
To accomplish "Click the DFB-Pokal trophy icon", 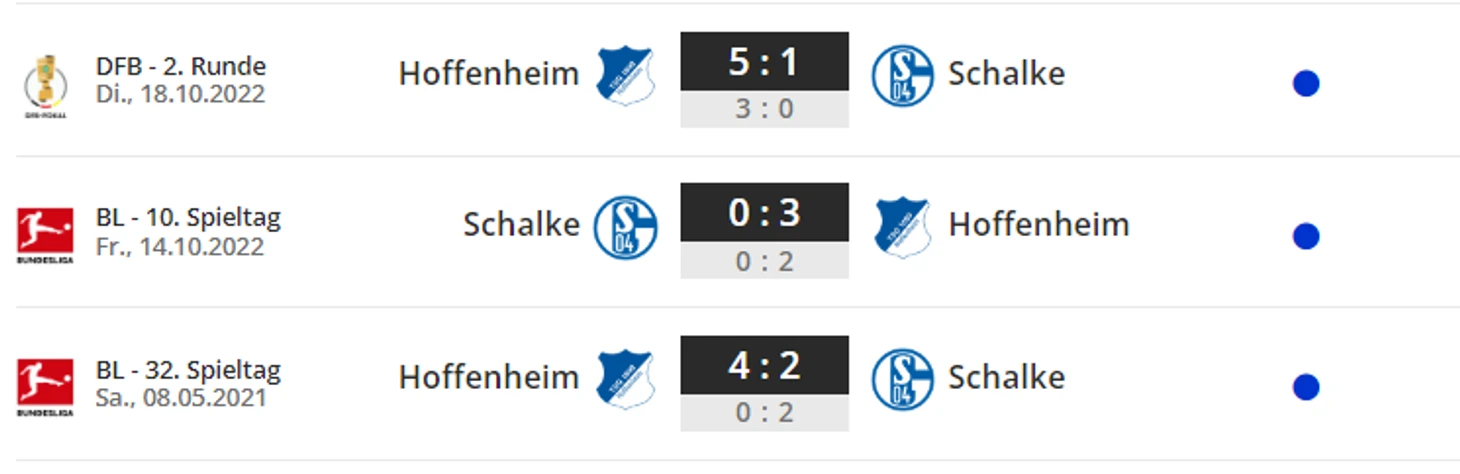I will point(45,86).
